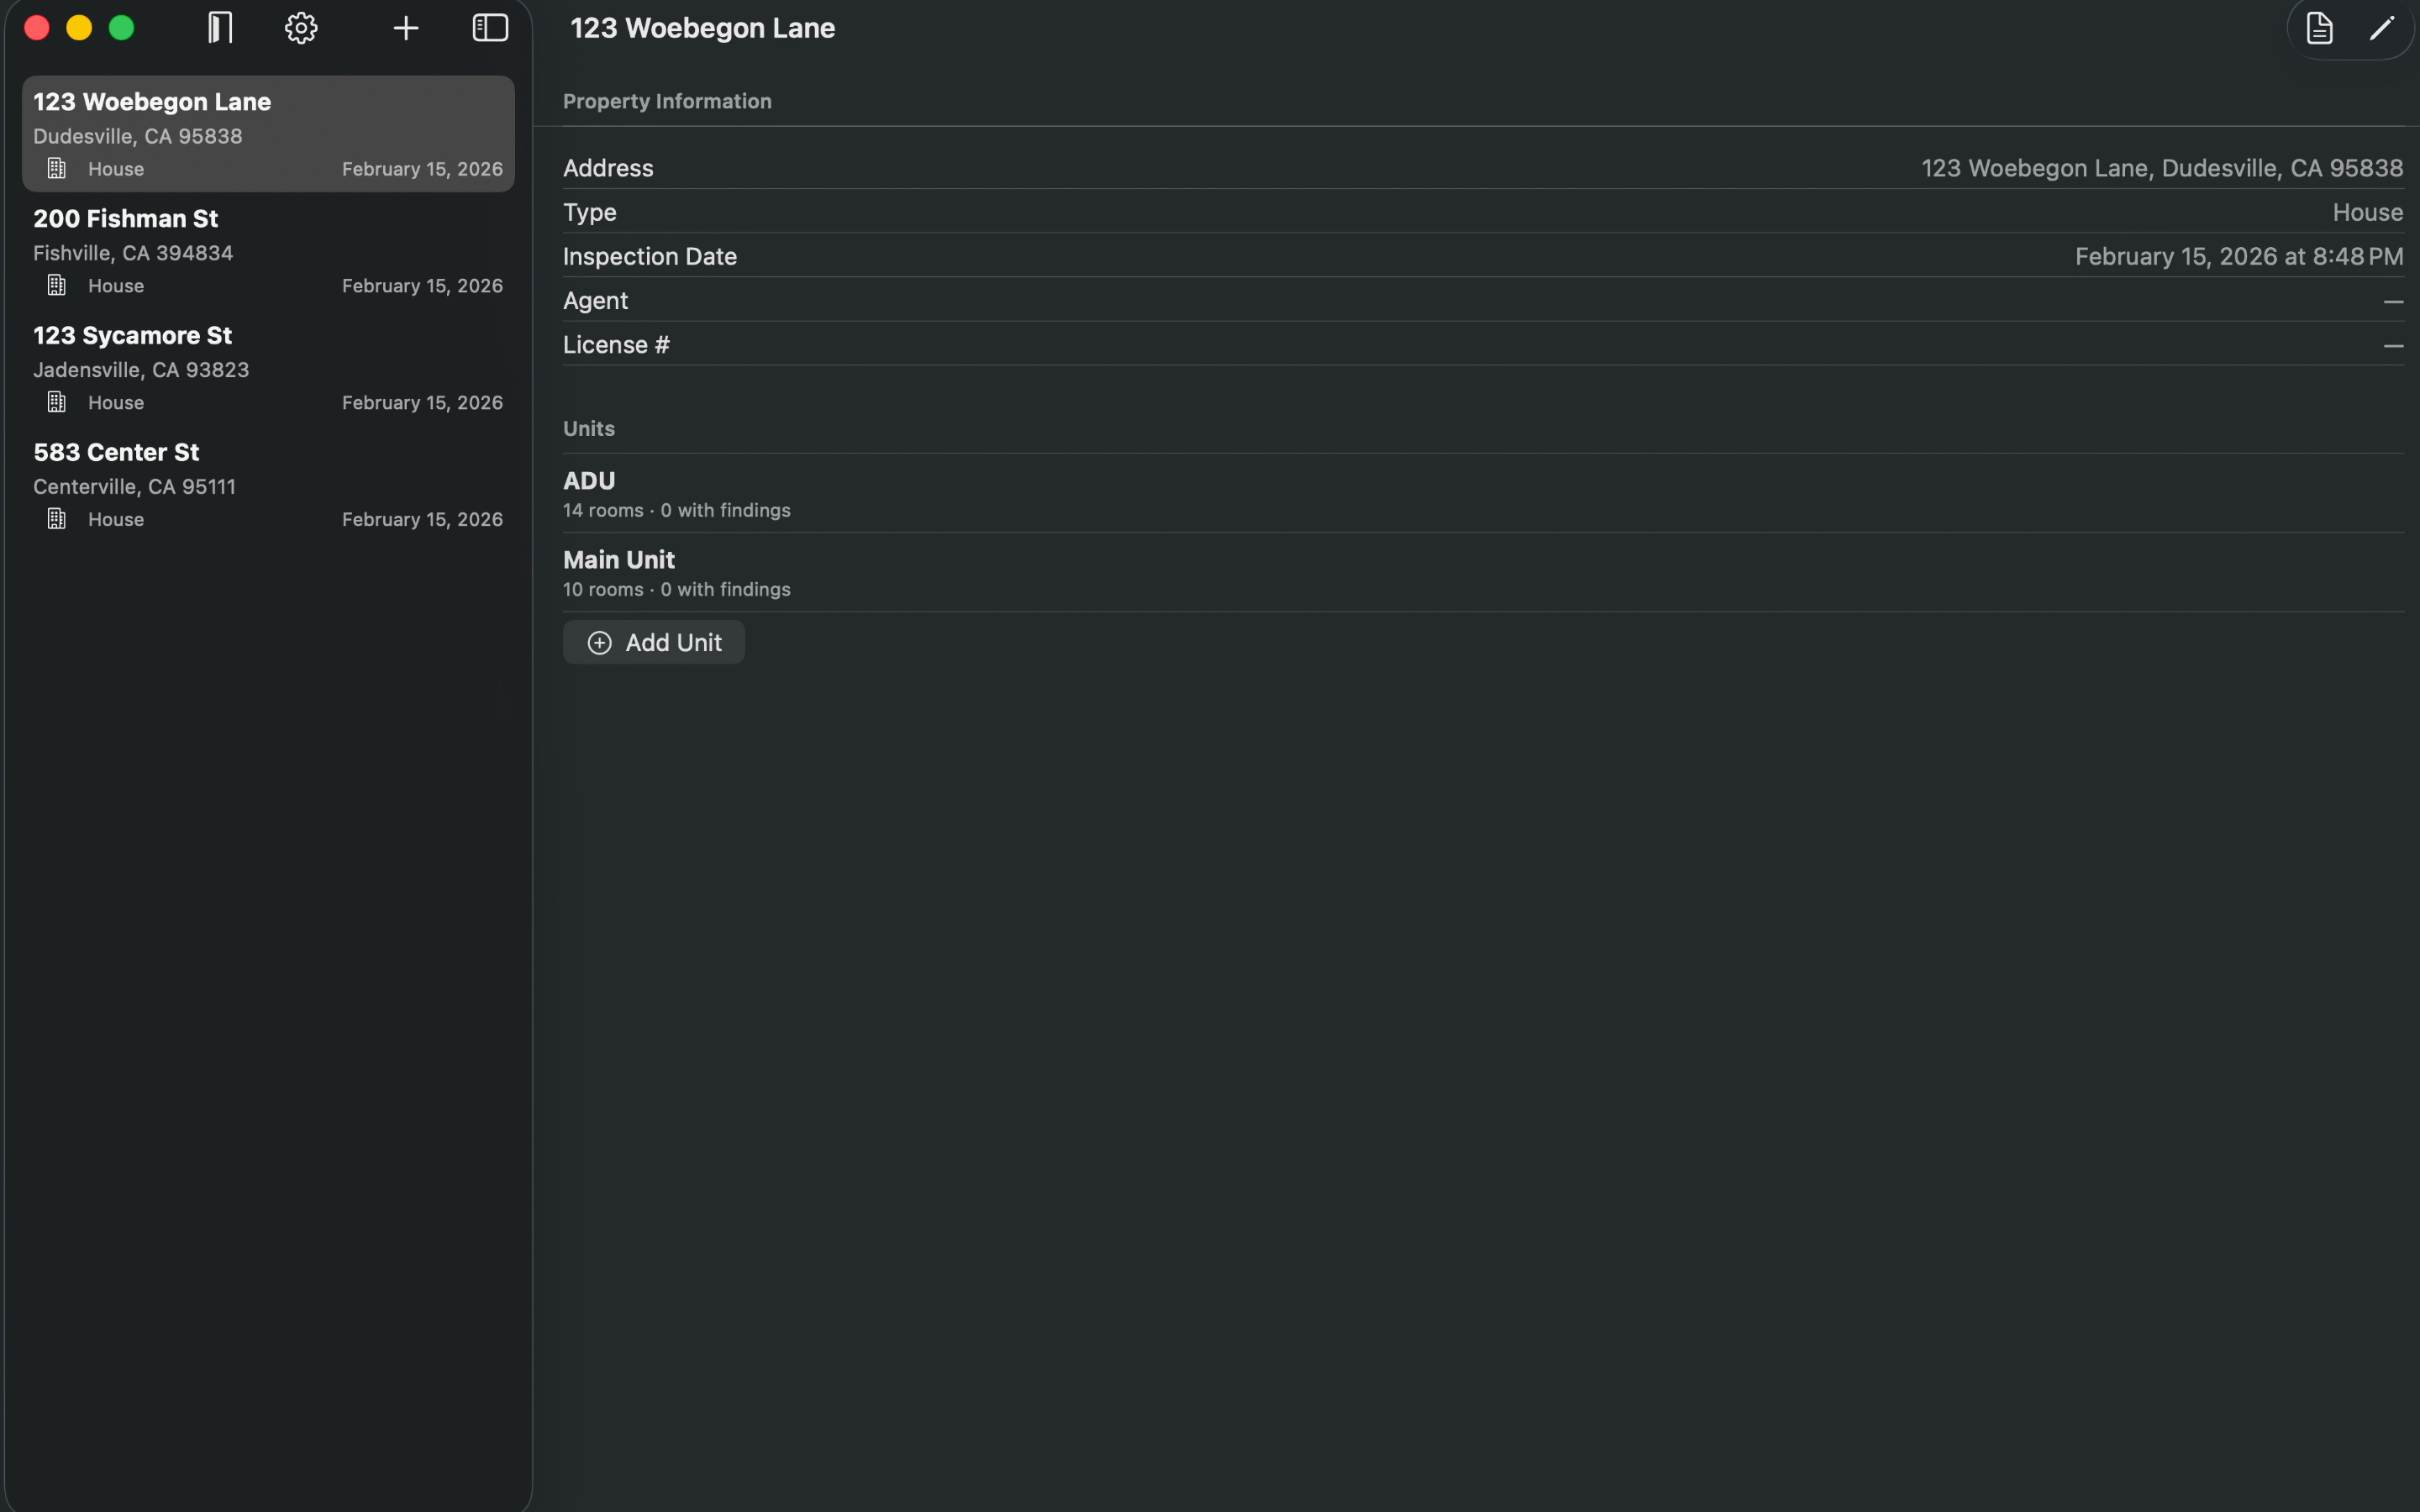
Task: Click building icon in 200 Fishman St row
Action: [x=57, y=286]
